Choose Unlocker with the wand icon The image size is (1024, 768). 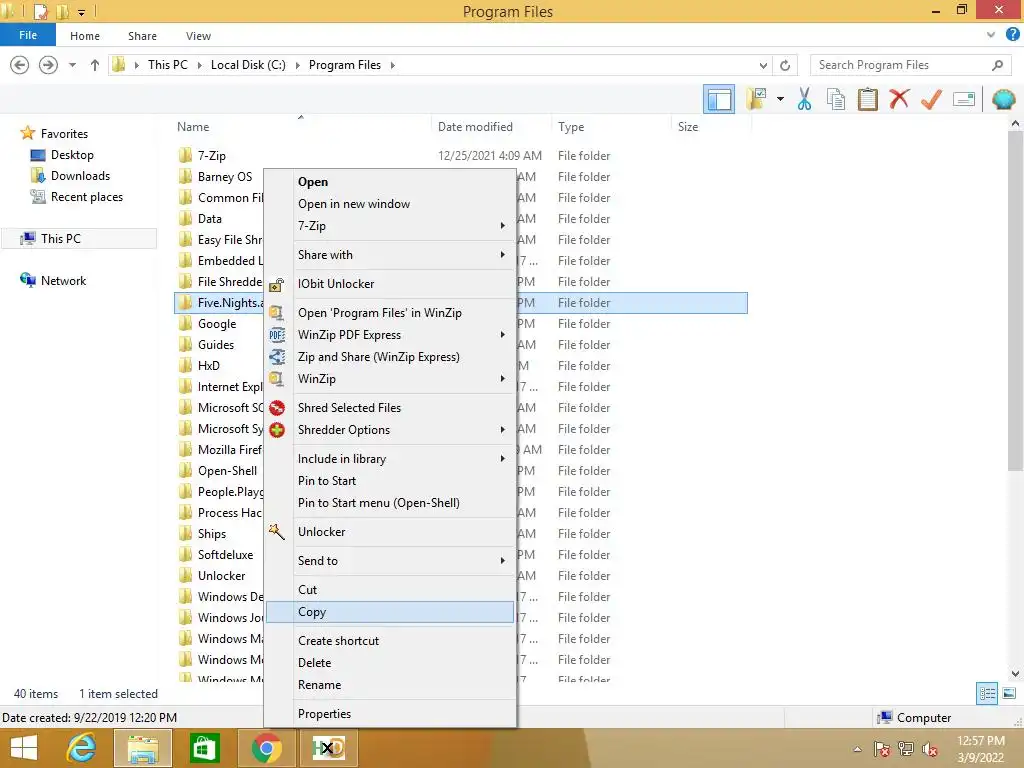pos(390,532)
